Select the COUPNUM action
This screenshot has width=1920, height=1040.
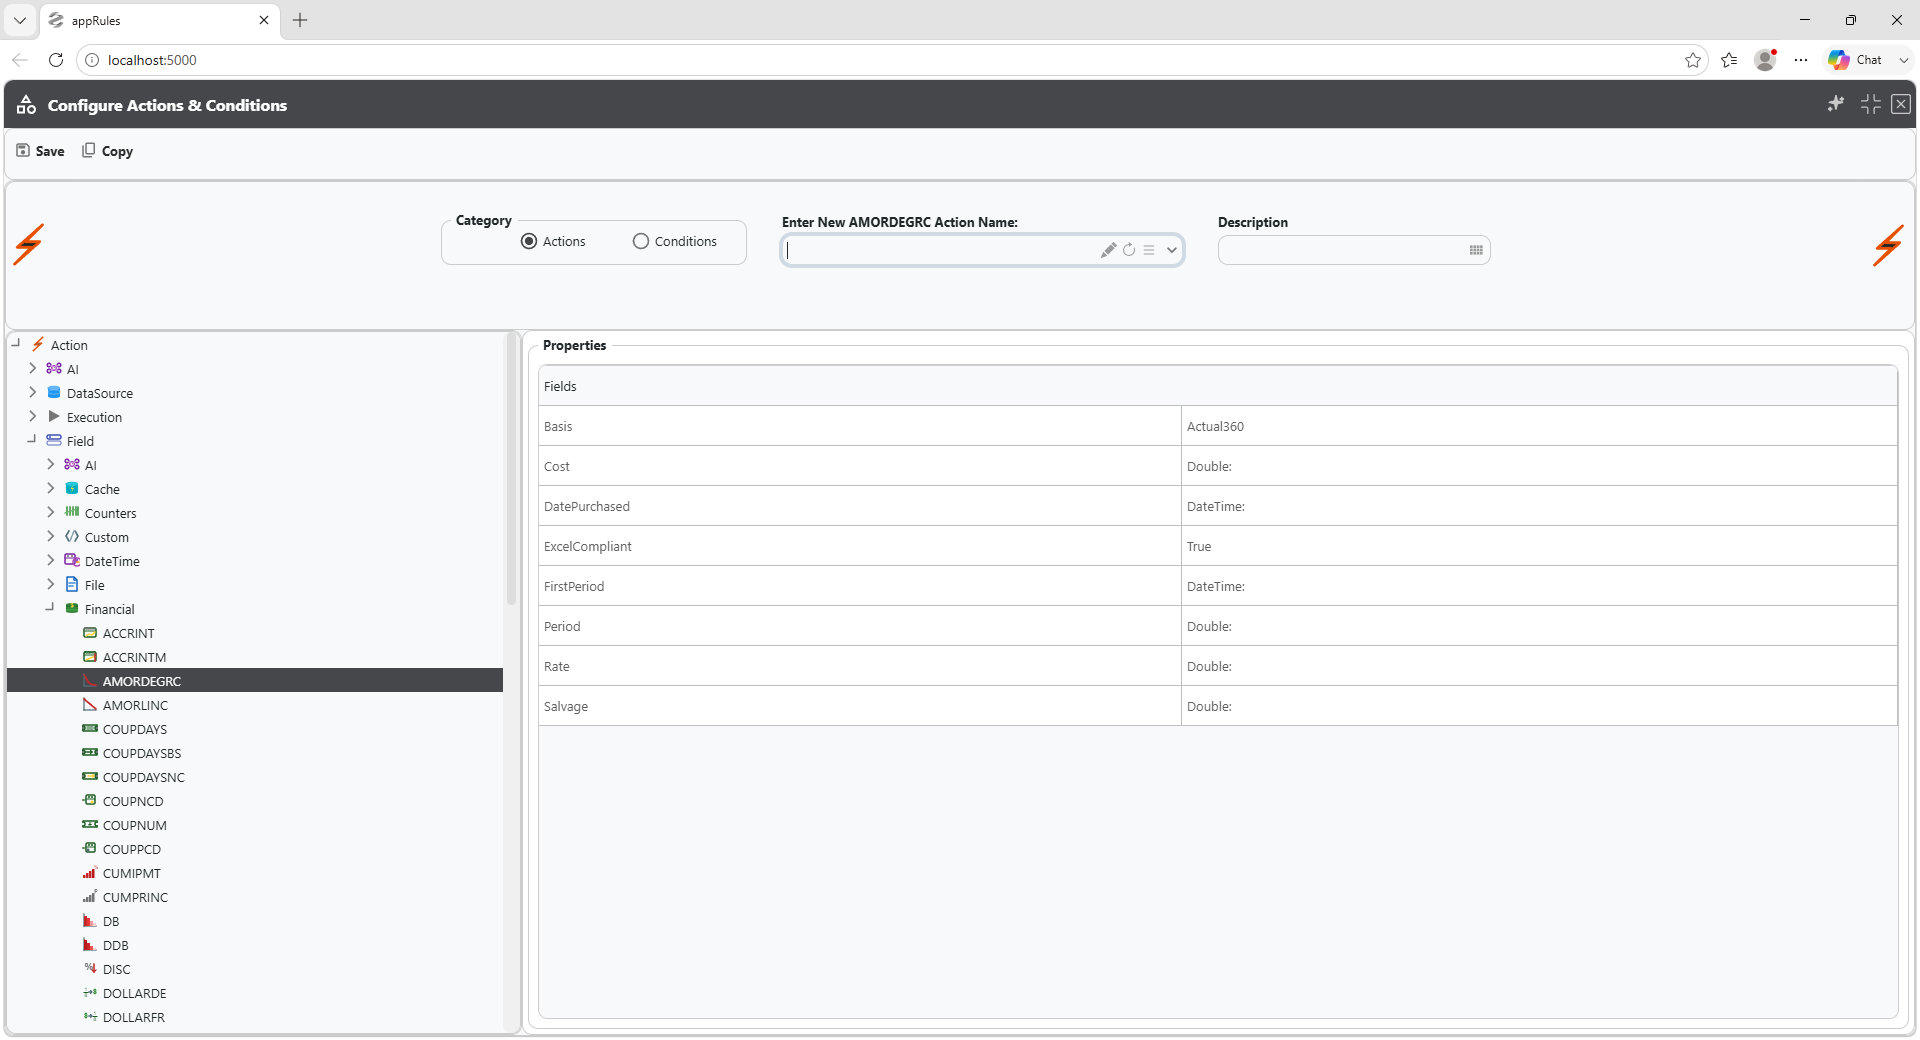tap(134, 825)
